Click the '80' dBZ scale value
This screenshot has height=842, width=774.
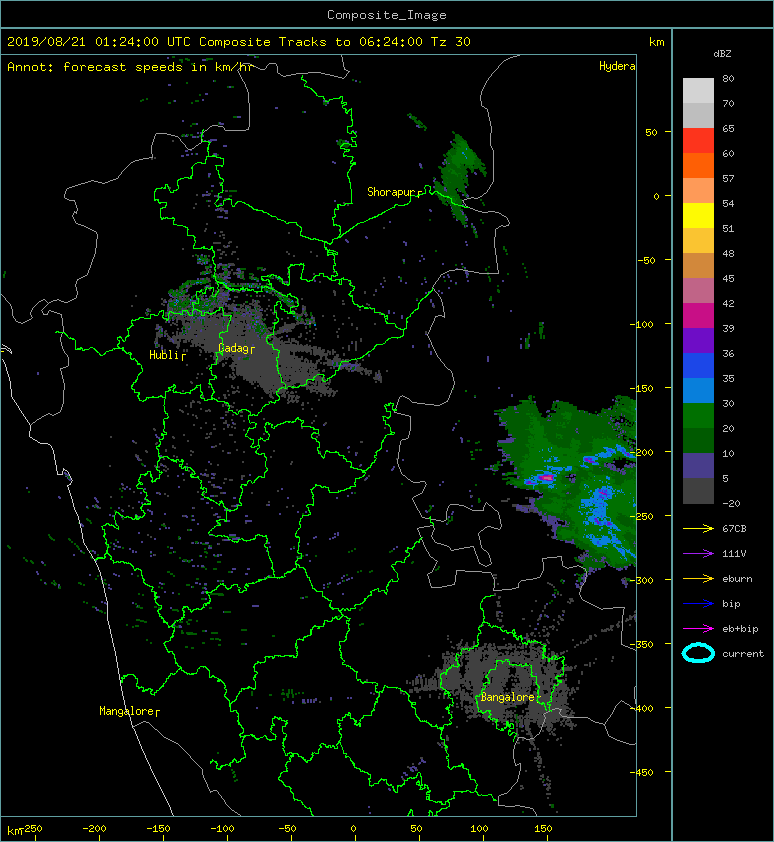pos(728,78)
